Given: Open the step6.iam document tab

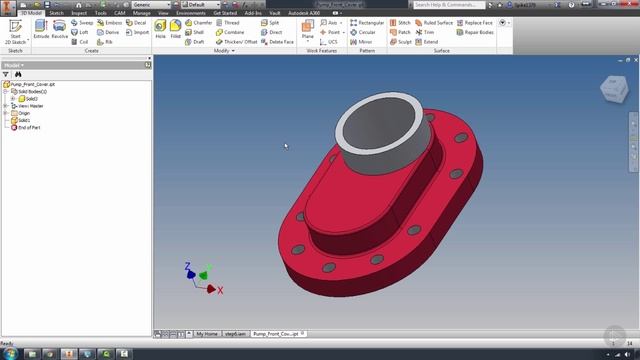Looking at the screenshot, I should tap(236, 334).
